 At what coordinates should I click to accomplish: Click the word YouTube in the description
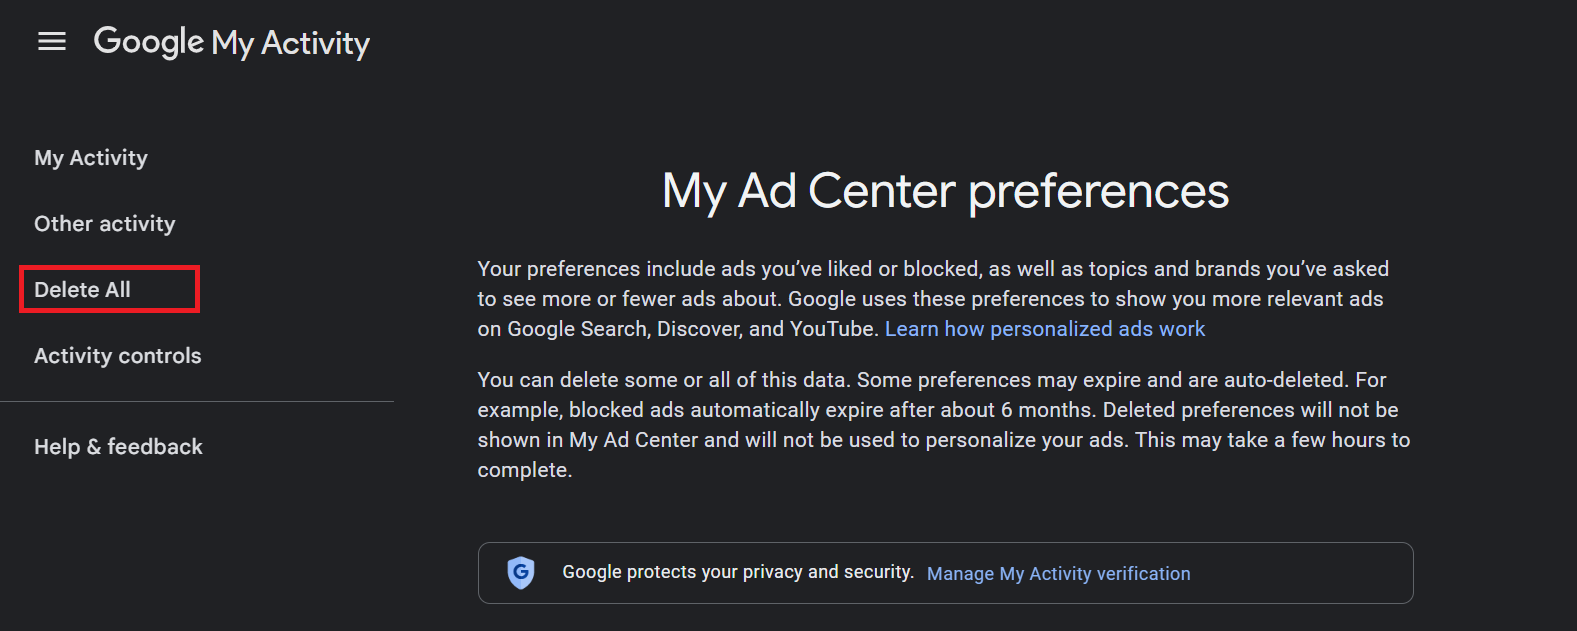pos(832,329)
